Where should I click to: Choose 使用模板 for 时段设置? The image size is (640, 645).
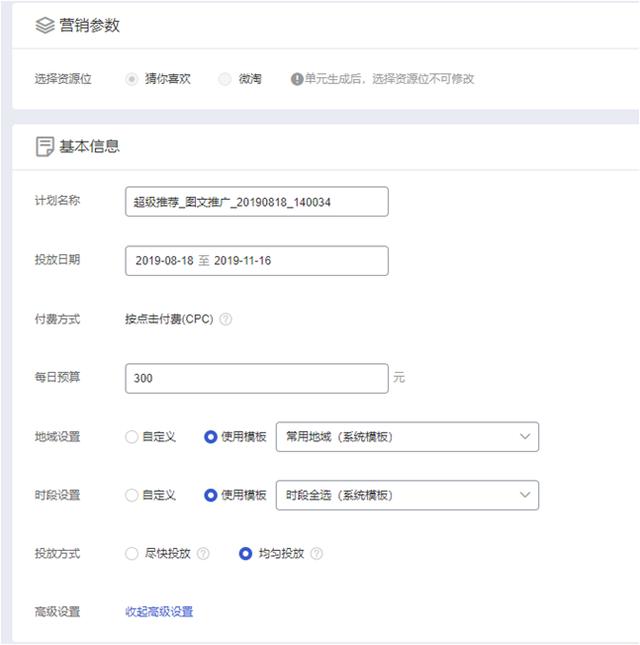[x=211, y=495]
